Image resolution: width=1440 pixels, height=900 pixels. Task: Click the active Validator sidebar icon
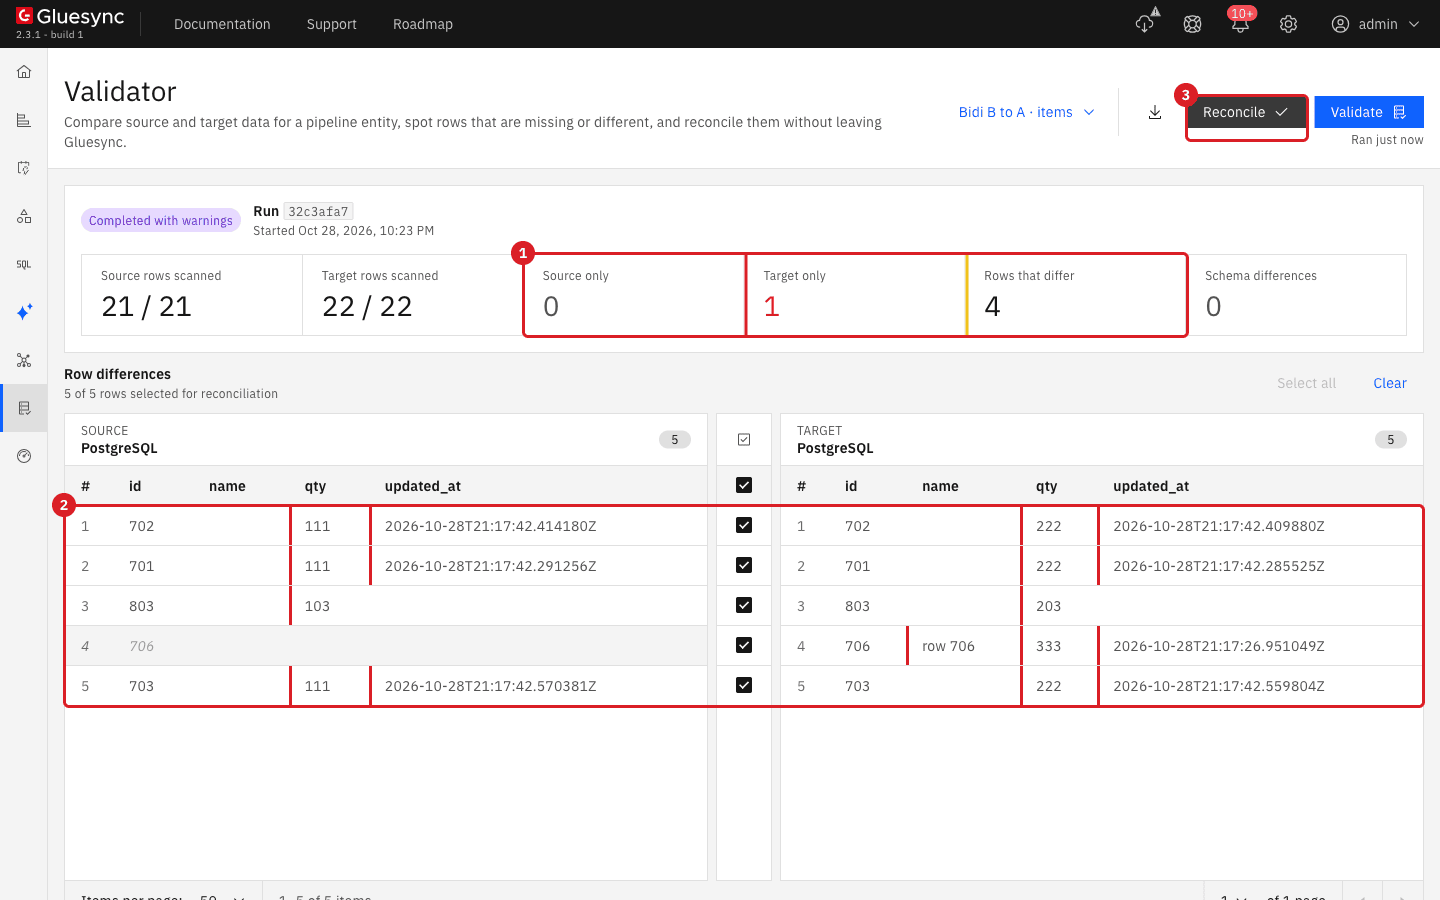coord(24,408)
